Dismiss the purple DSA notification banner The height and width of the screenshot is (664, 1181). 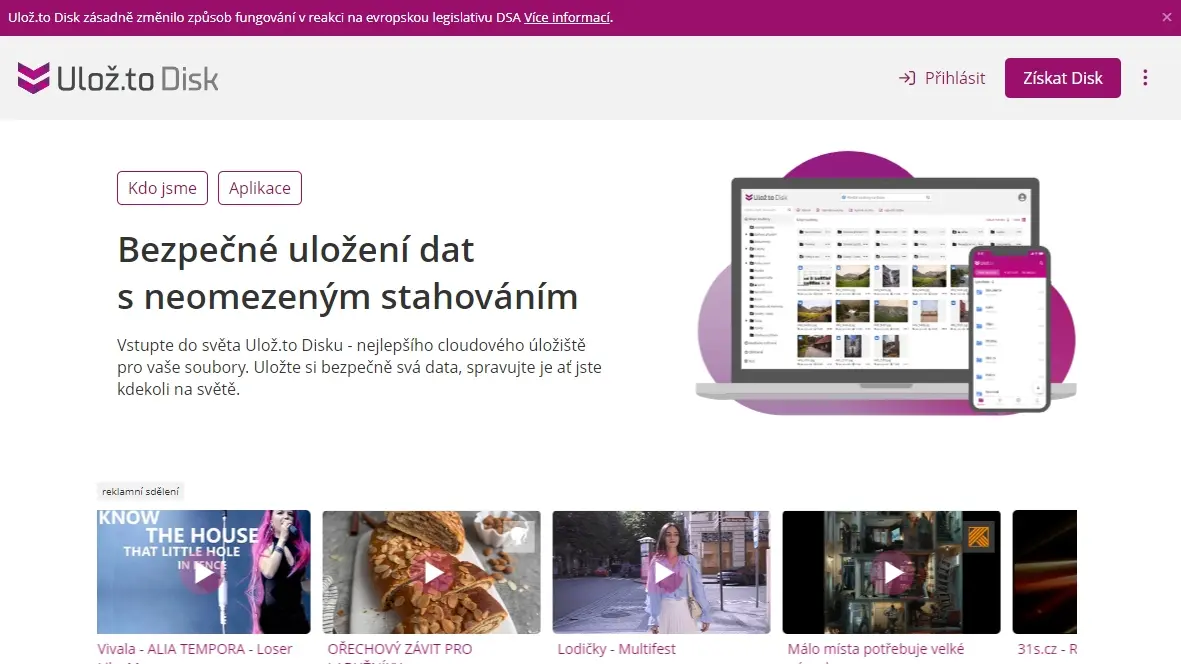tap(1167, 17)
